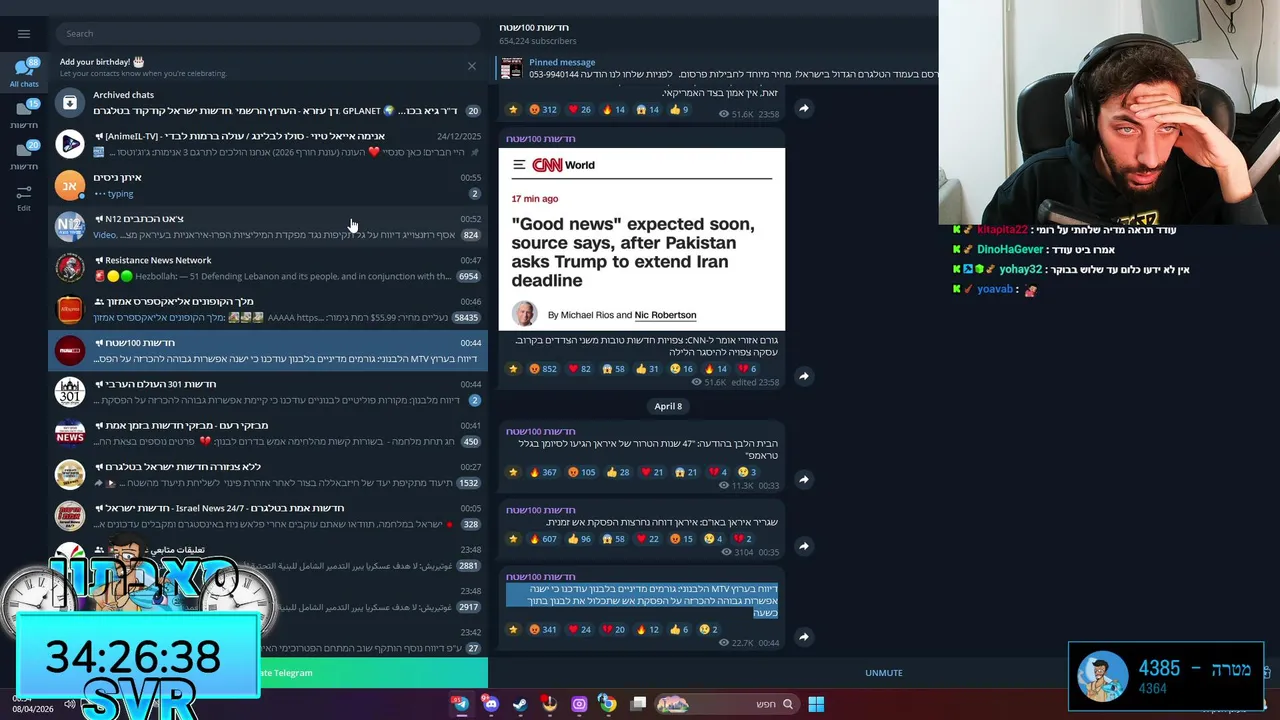Viewport: 1280px width, 720px height.
Task: Click the Archived chats box icon
Action: 70,102
